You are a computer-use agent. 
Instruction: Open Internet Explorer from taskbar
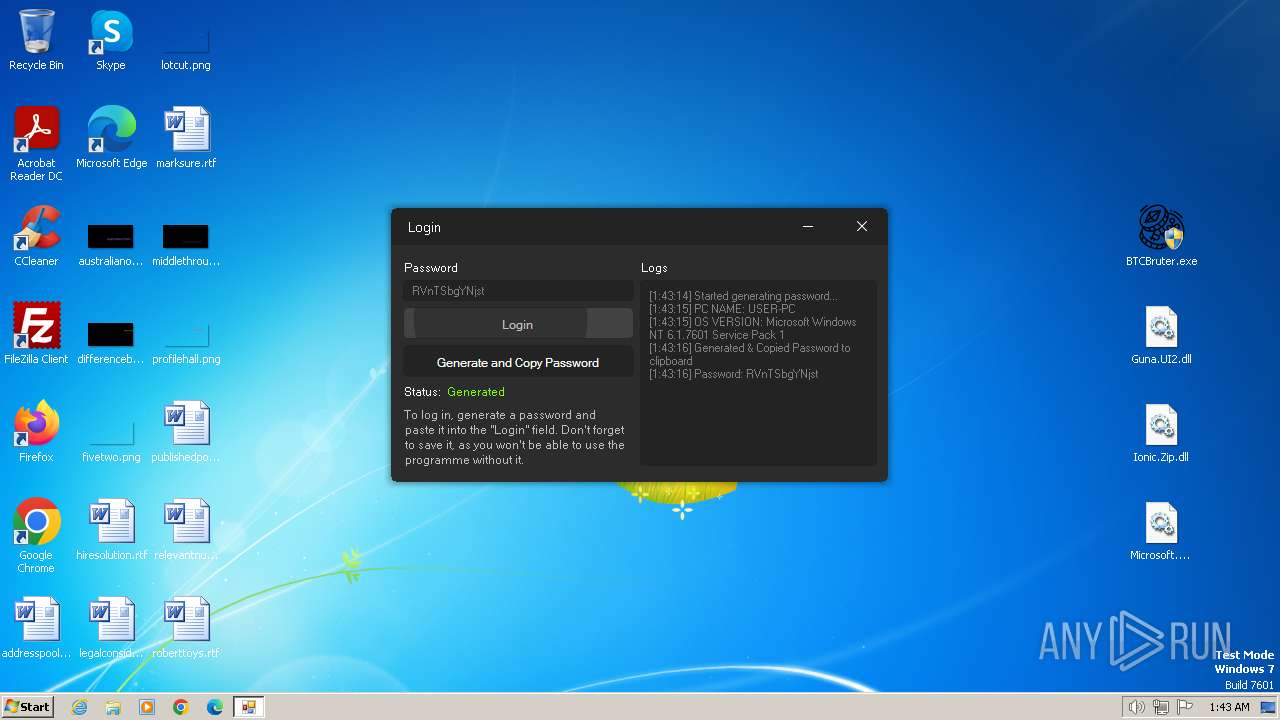point(79,707)
